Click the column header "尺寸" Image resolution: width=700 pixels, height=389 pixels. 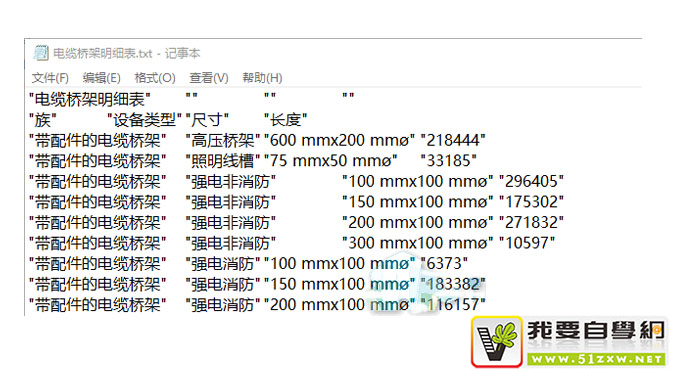(207, 120)
